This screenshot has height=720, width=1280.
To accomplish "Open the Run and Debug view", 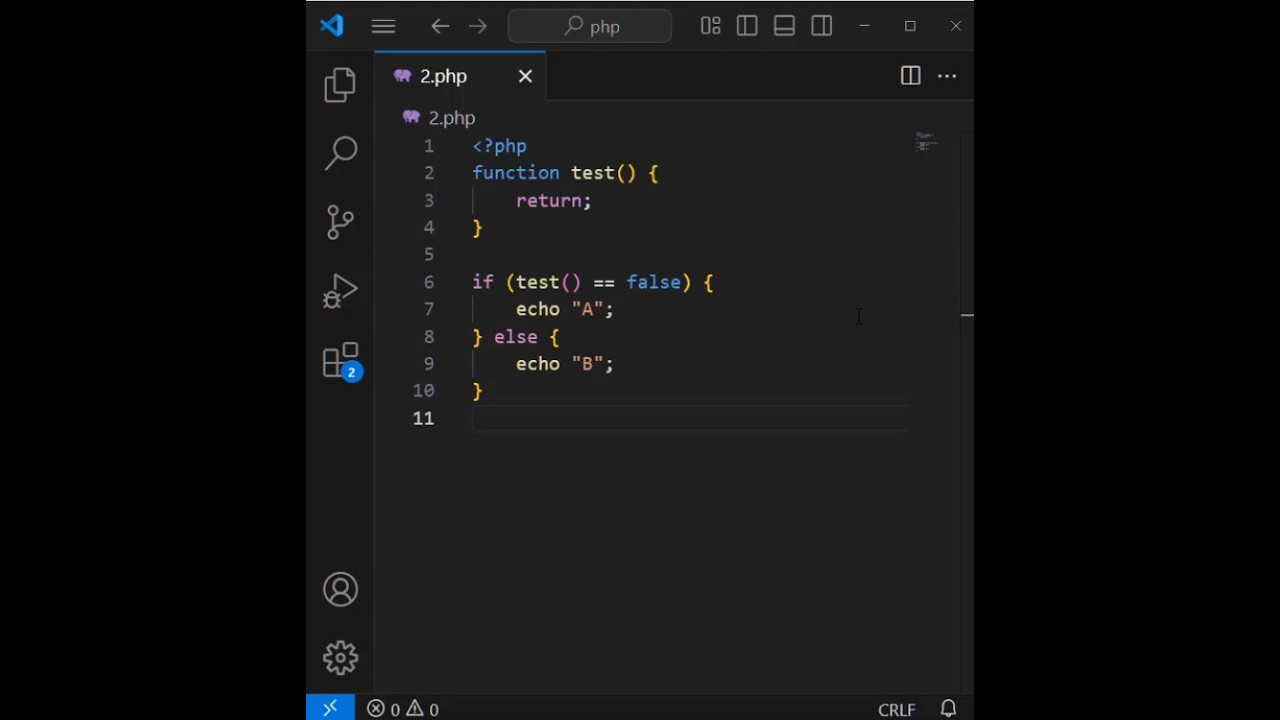I will pyautogui.click(x=340, y=291).
